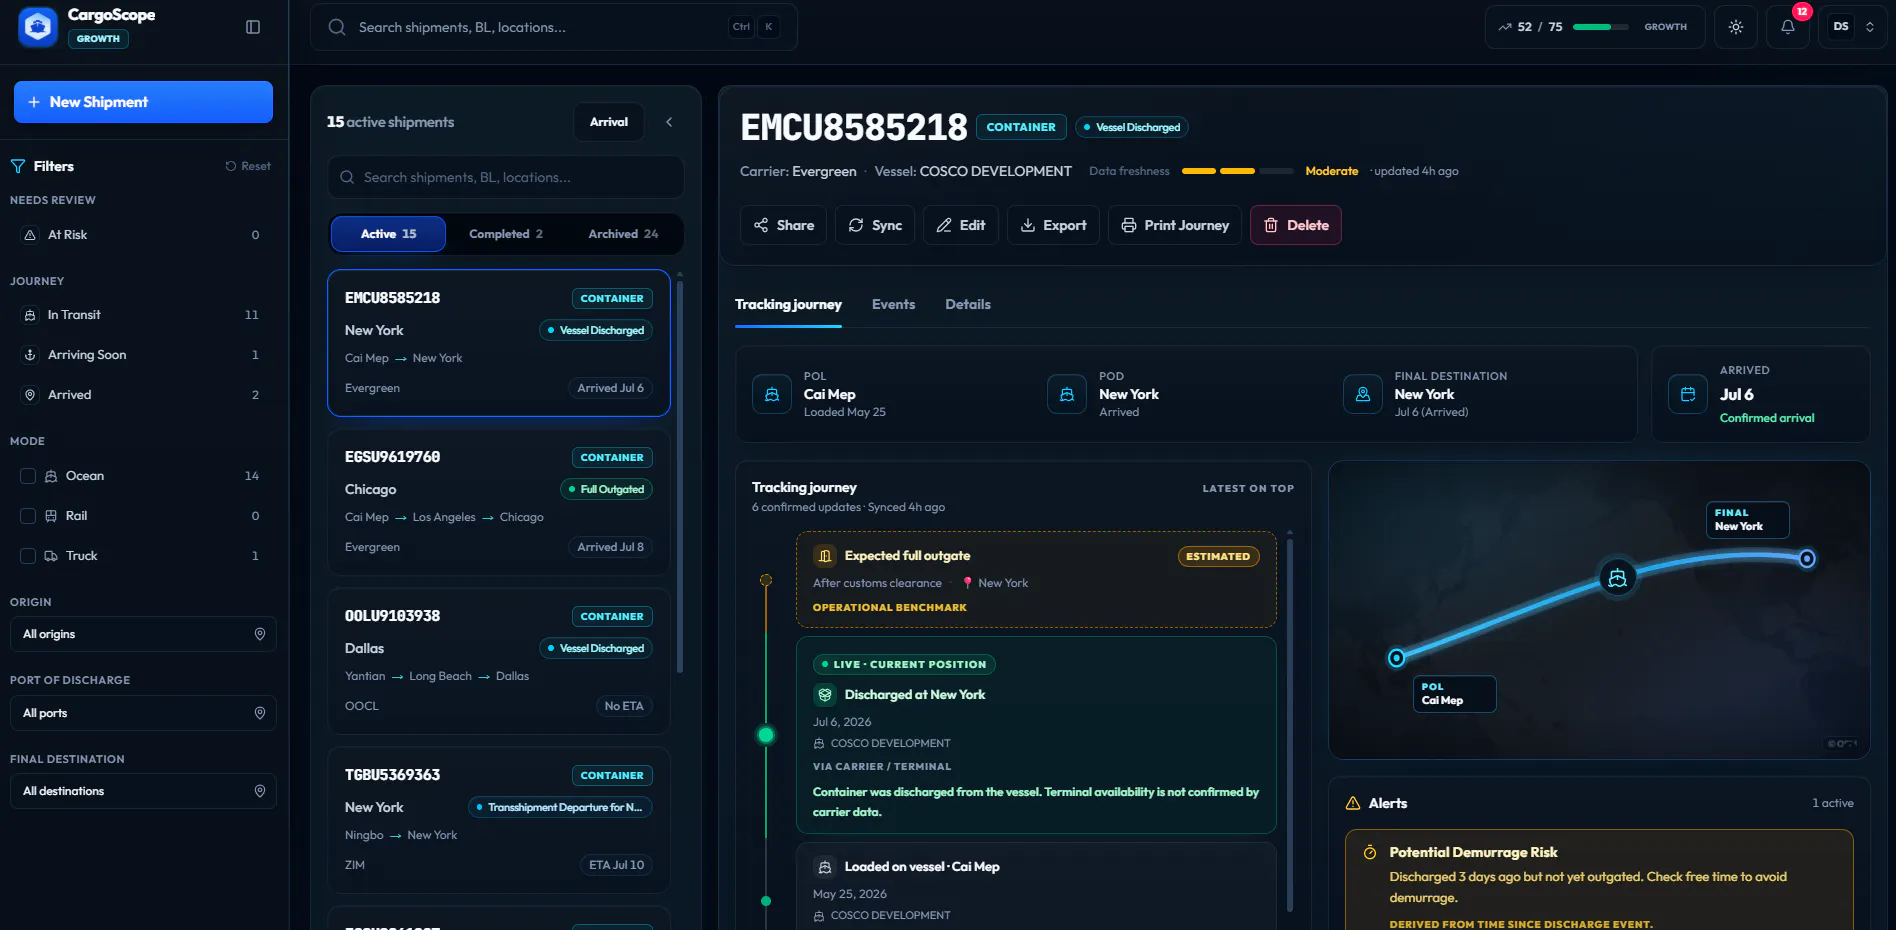Enable the Ocean mode checkbox
This screenshot has width=1896, height=930.
click(x=28, y=476)
